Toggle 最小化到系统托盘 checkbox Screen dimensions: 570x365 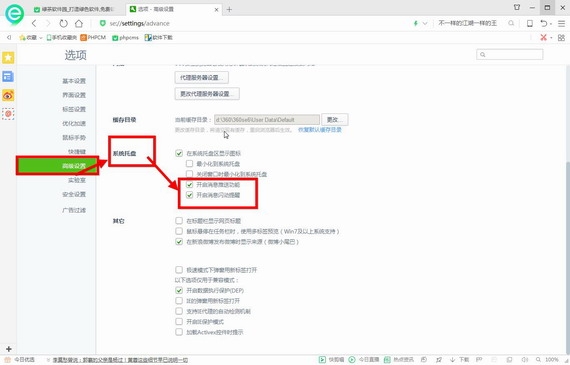point(189,164)
